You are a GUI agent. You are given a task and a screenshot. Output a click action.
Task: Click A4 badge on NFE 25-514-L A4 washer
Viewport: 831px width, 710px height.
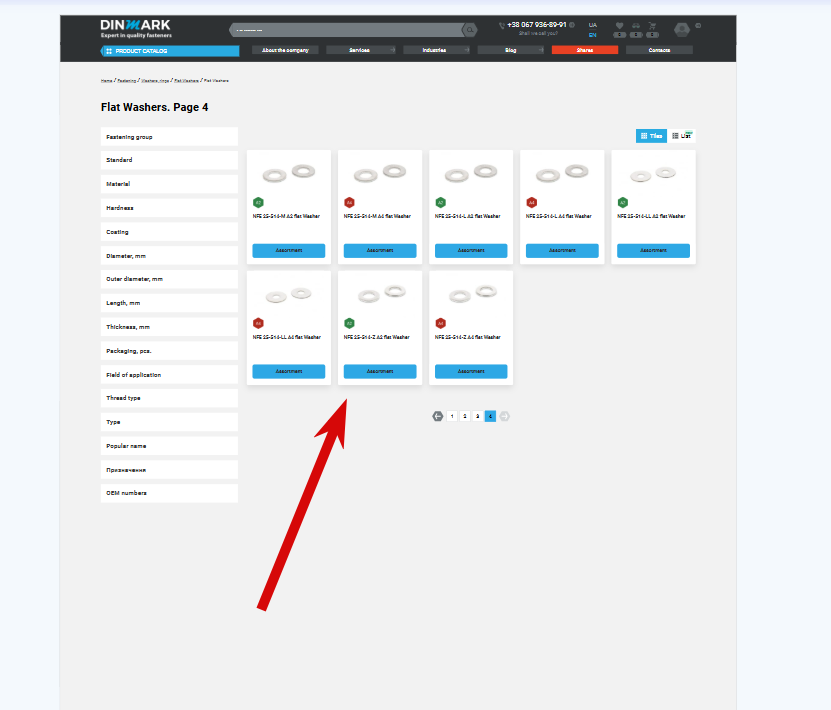coord(532,202)
